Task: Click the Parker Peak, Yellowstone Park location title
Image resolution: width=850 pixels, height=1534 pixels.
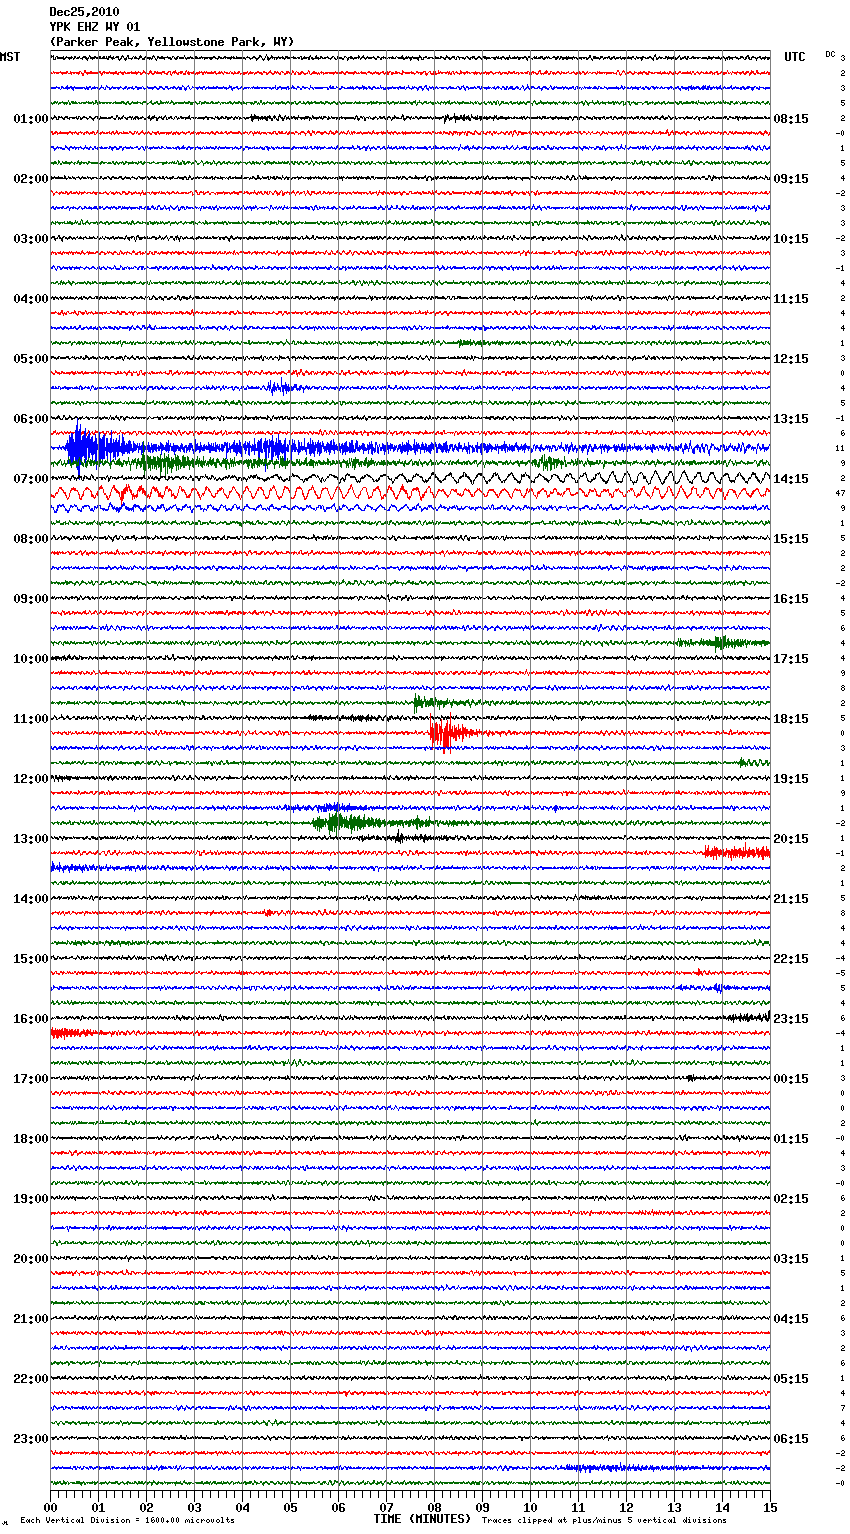Action: 172,42
